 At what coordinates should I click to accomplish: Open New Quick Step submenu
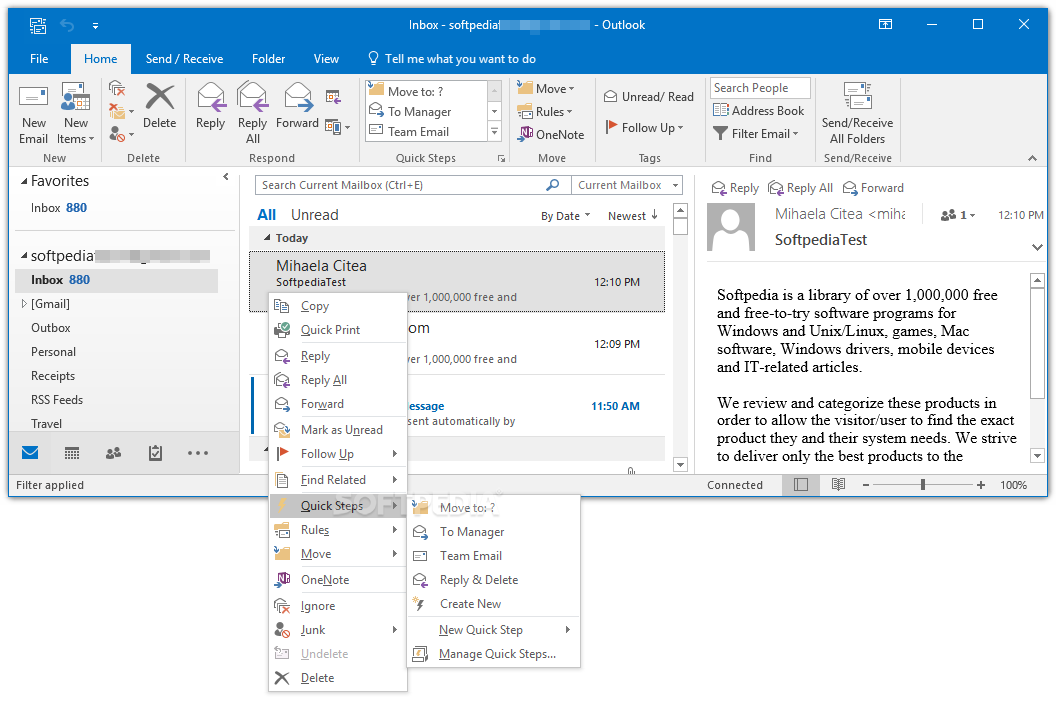pos(494,629)
